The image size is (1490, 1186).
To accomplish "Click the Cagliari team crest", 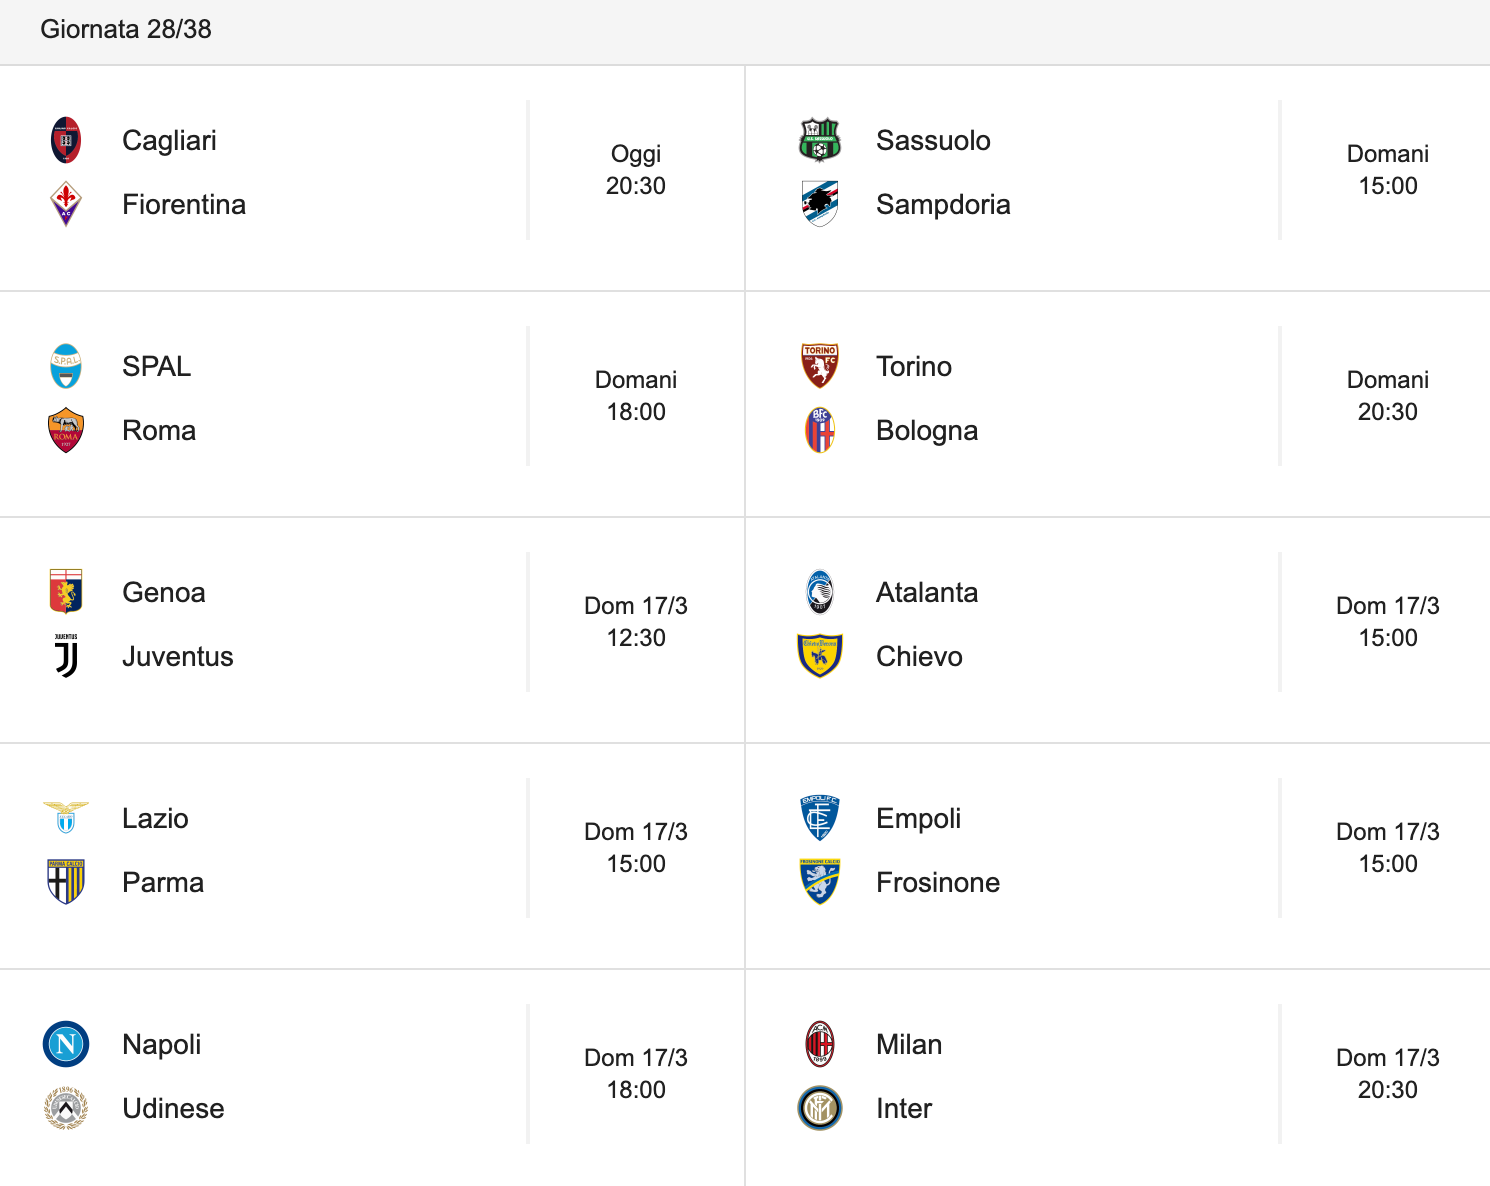I will 66,140.
